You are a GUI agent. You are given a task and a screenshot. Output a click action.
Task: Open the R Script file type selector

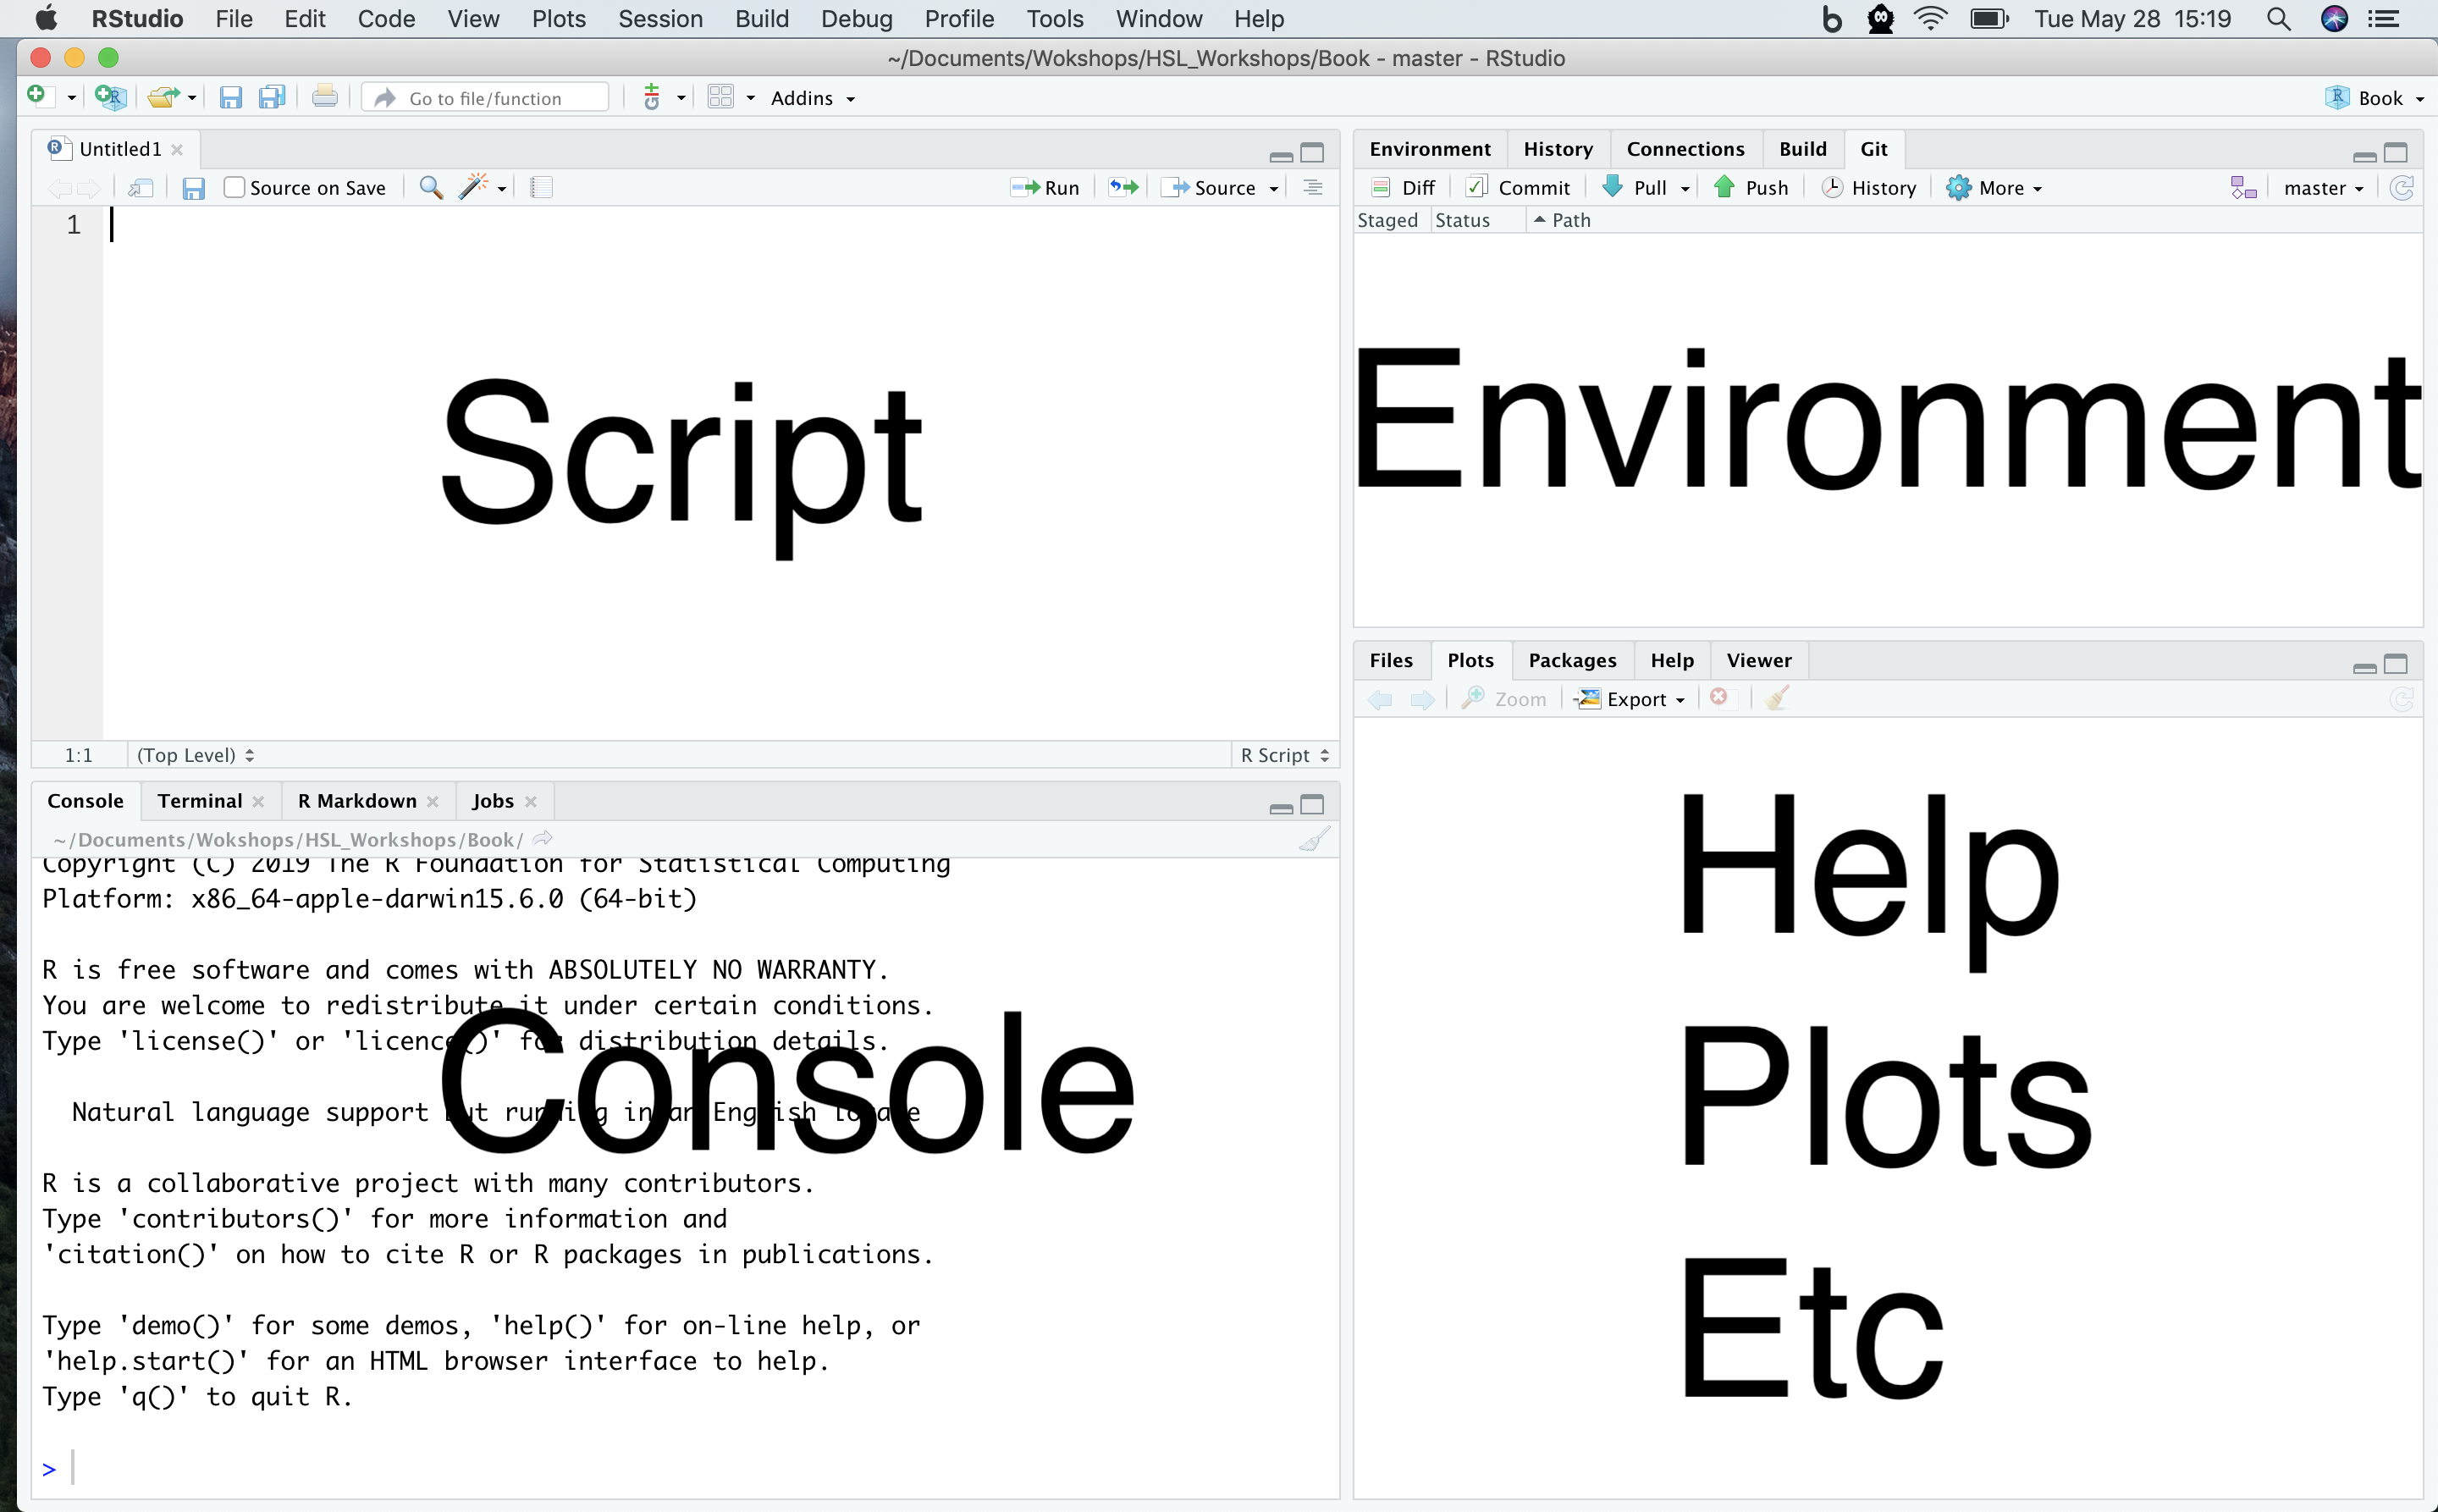pyautogui.click(x=1284, y=755)
